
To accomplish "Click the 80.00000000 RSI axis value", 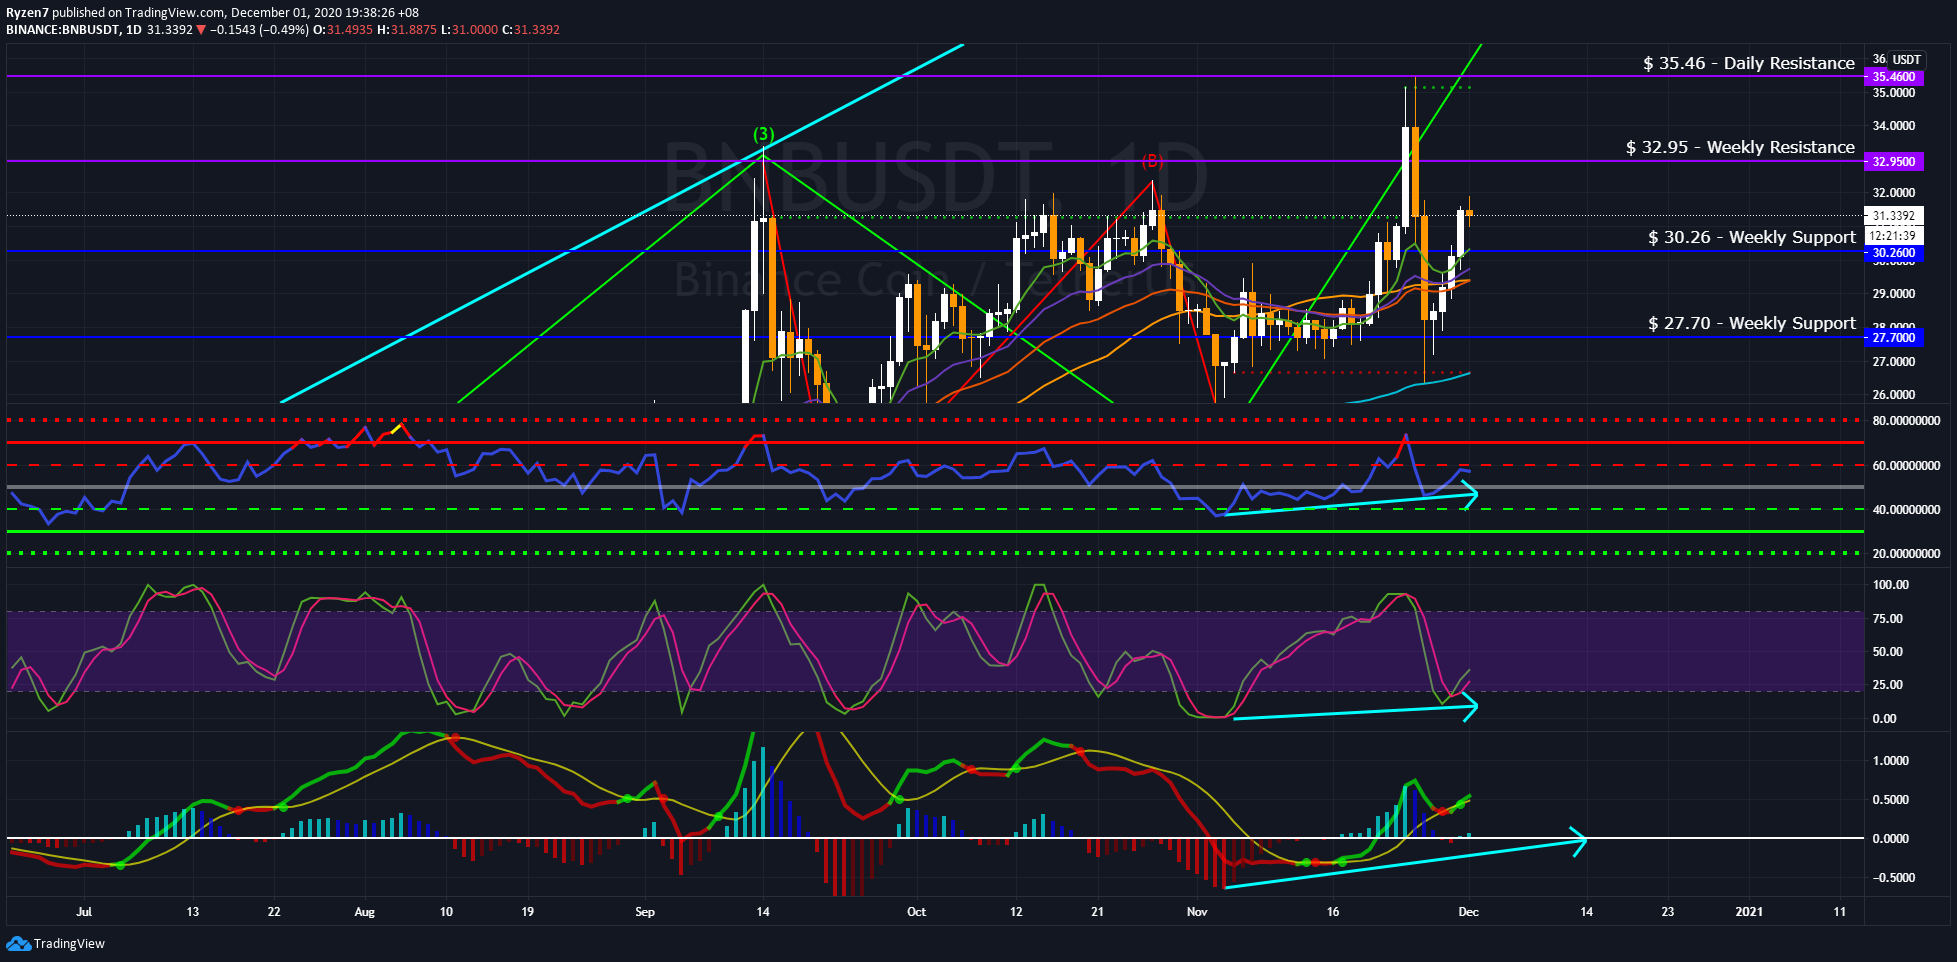I will coord(1906,421).
